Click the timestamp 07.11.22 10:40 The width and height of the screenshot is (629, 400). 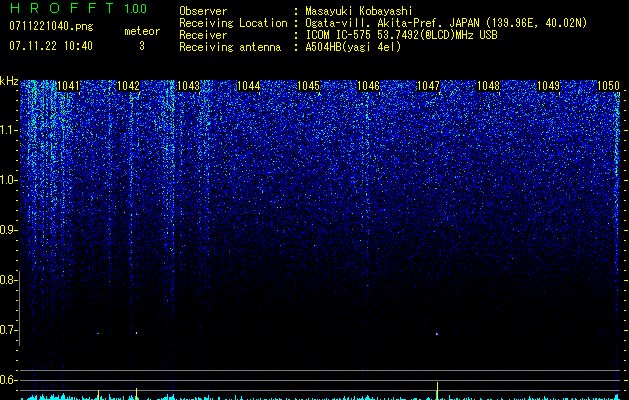point(51,46)
